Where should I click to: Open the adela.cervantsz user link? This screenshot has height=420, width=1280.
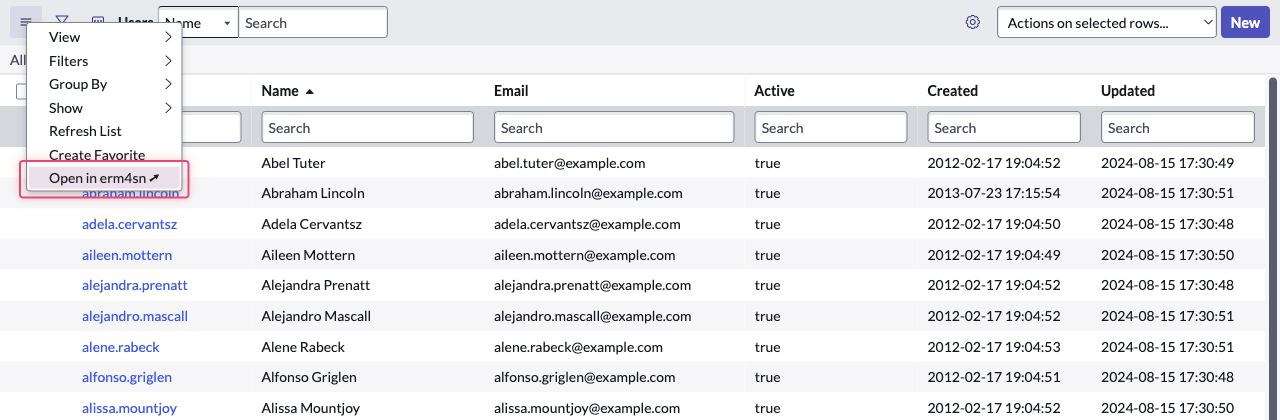(x=129, y=224)
